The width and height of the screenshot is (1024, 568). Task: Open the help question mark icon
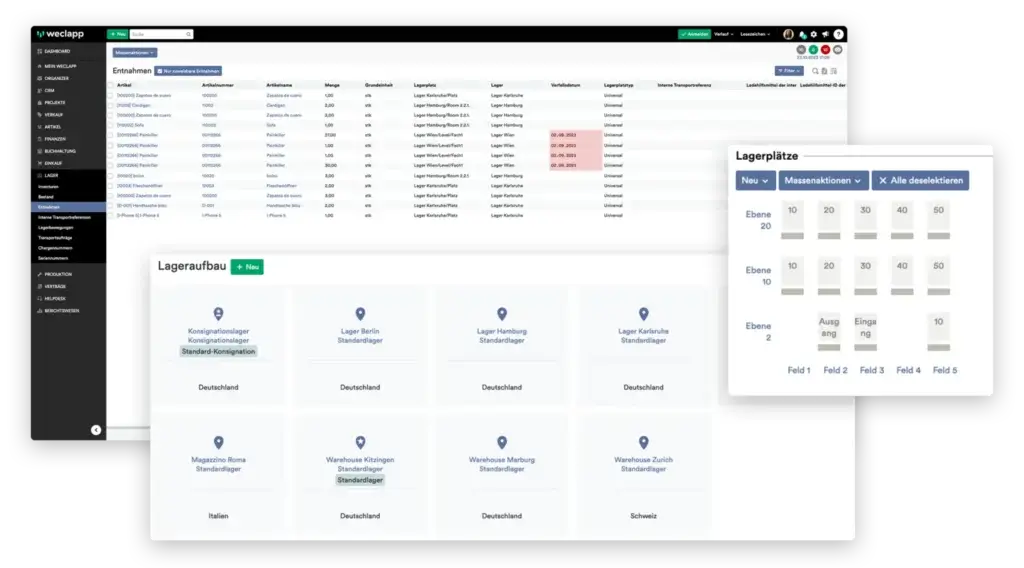[838, 34]
